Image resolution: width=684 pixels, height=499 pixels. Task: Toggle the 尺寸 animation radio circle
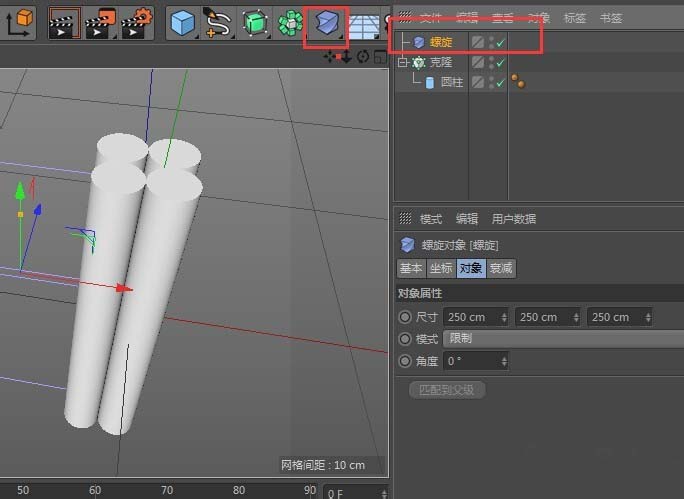click(405, 317)
